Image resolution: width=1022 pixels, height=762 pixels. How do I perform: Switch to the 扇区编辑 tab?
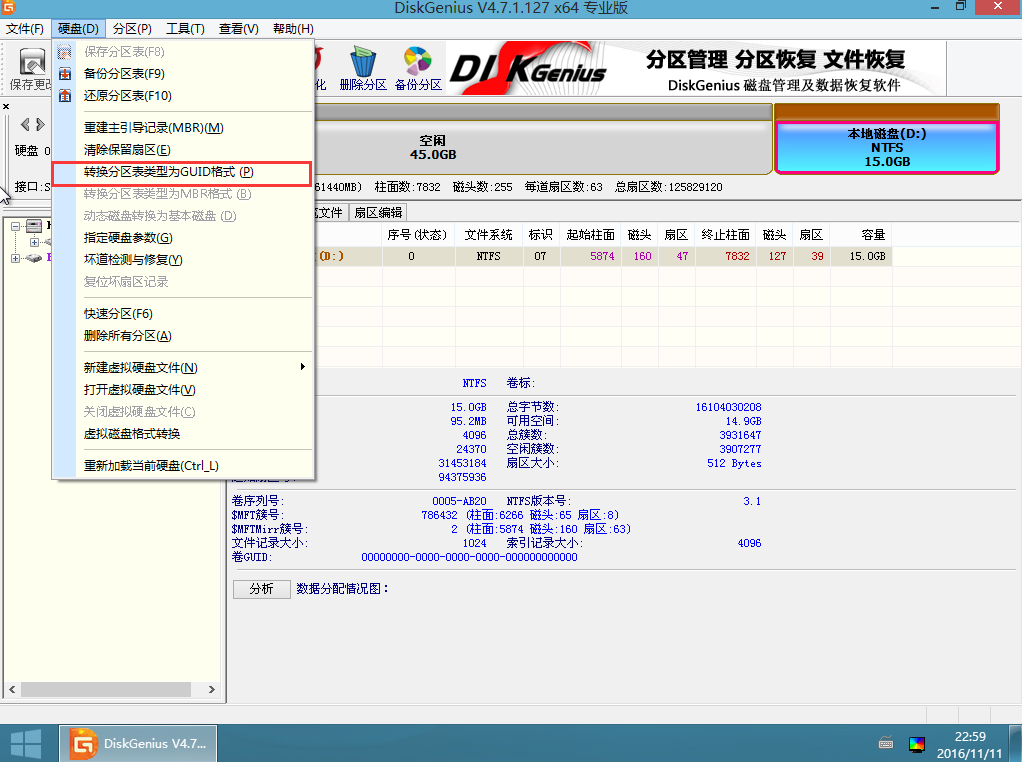tap(378, 212)
